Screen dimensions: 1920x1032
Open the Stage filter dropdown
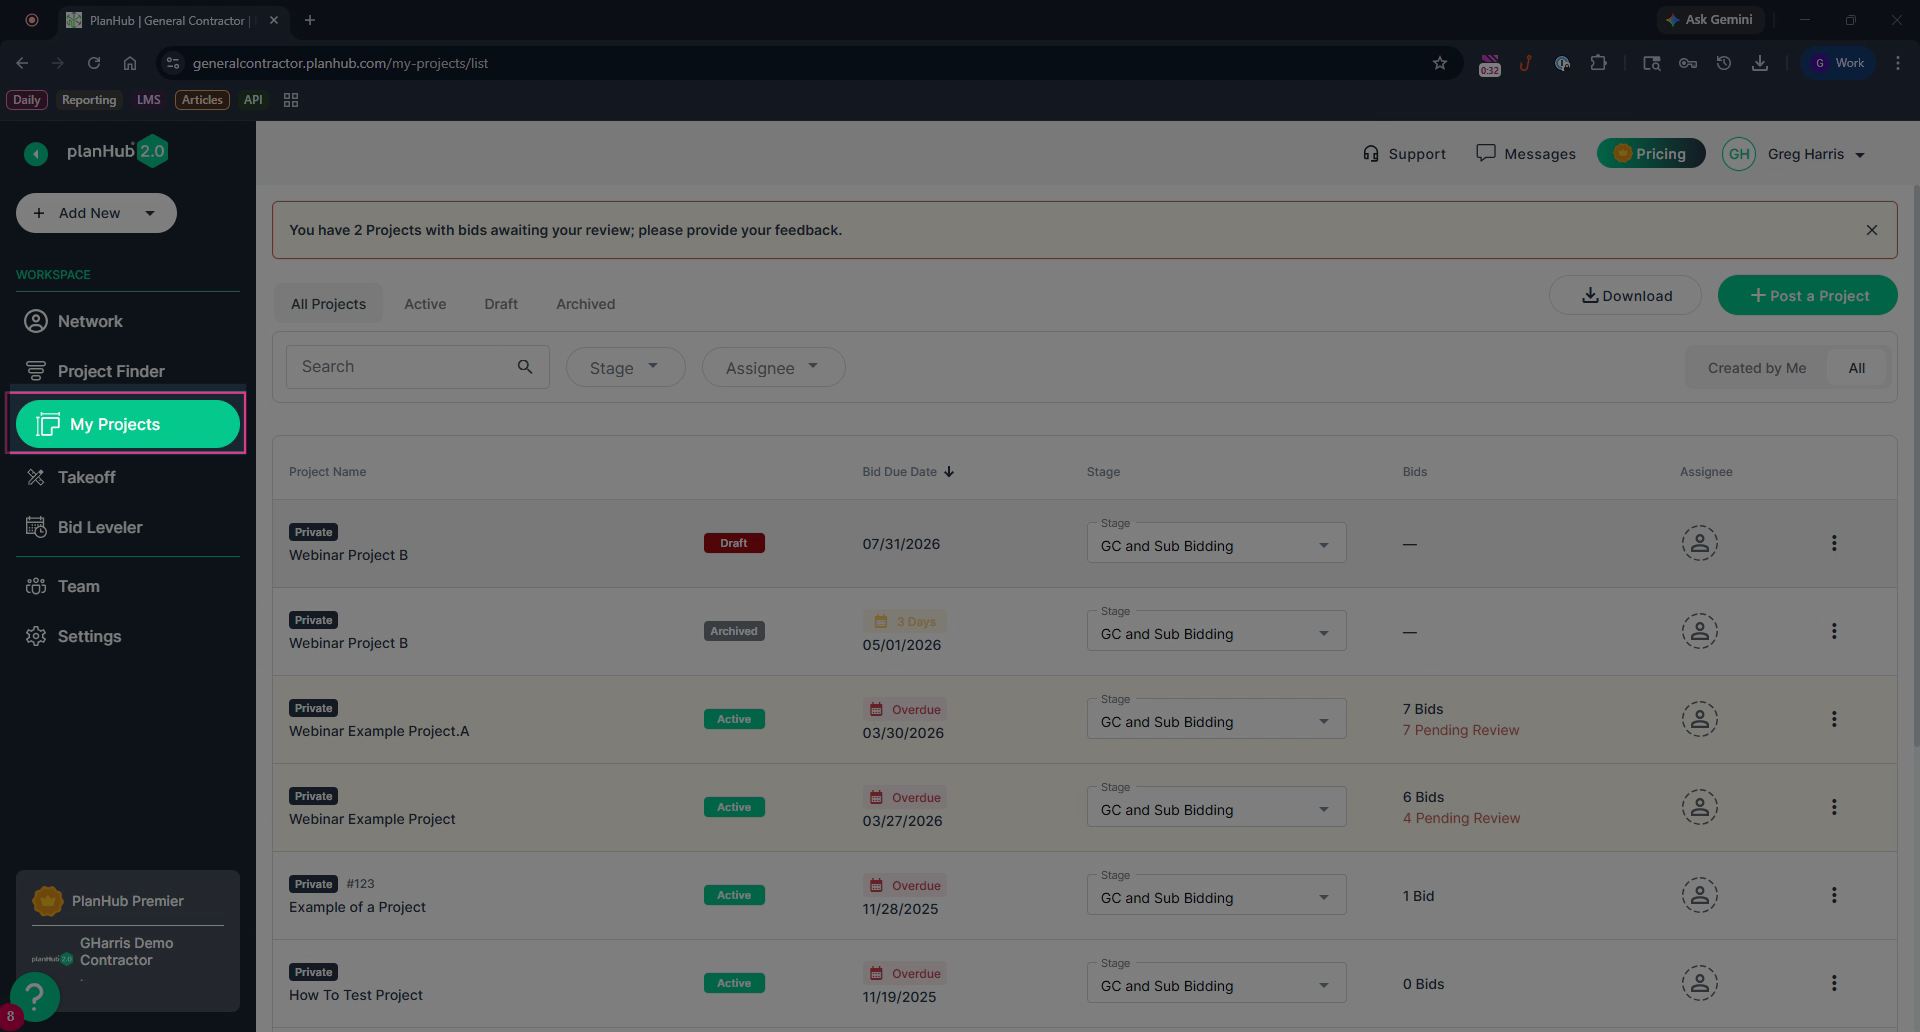(626, 367)
